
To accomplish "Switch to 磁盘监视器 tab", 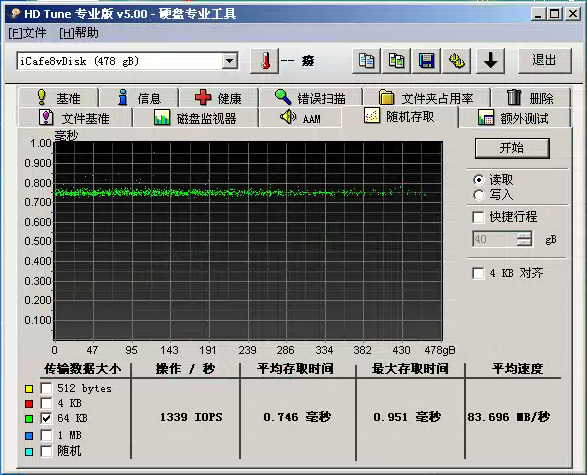I will (195, 118).
